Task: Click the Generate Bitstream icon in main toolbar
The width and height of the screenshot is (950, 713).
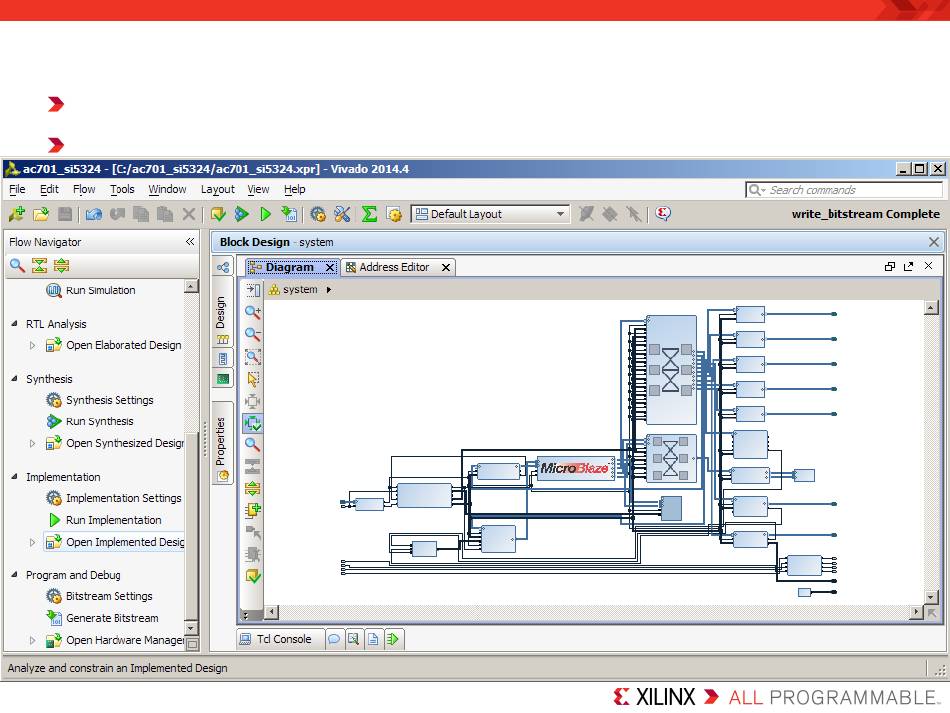Action: coord(289,214)
